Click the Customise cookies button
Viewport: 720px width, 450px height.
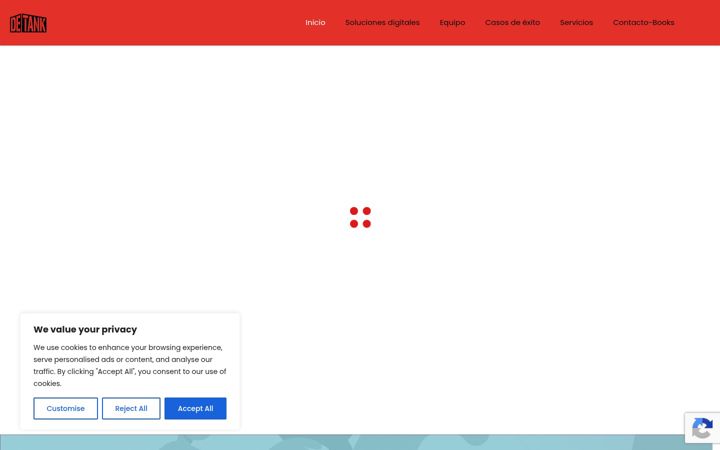coord(66,408)
